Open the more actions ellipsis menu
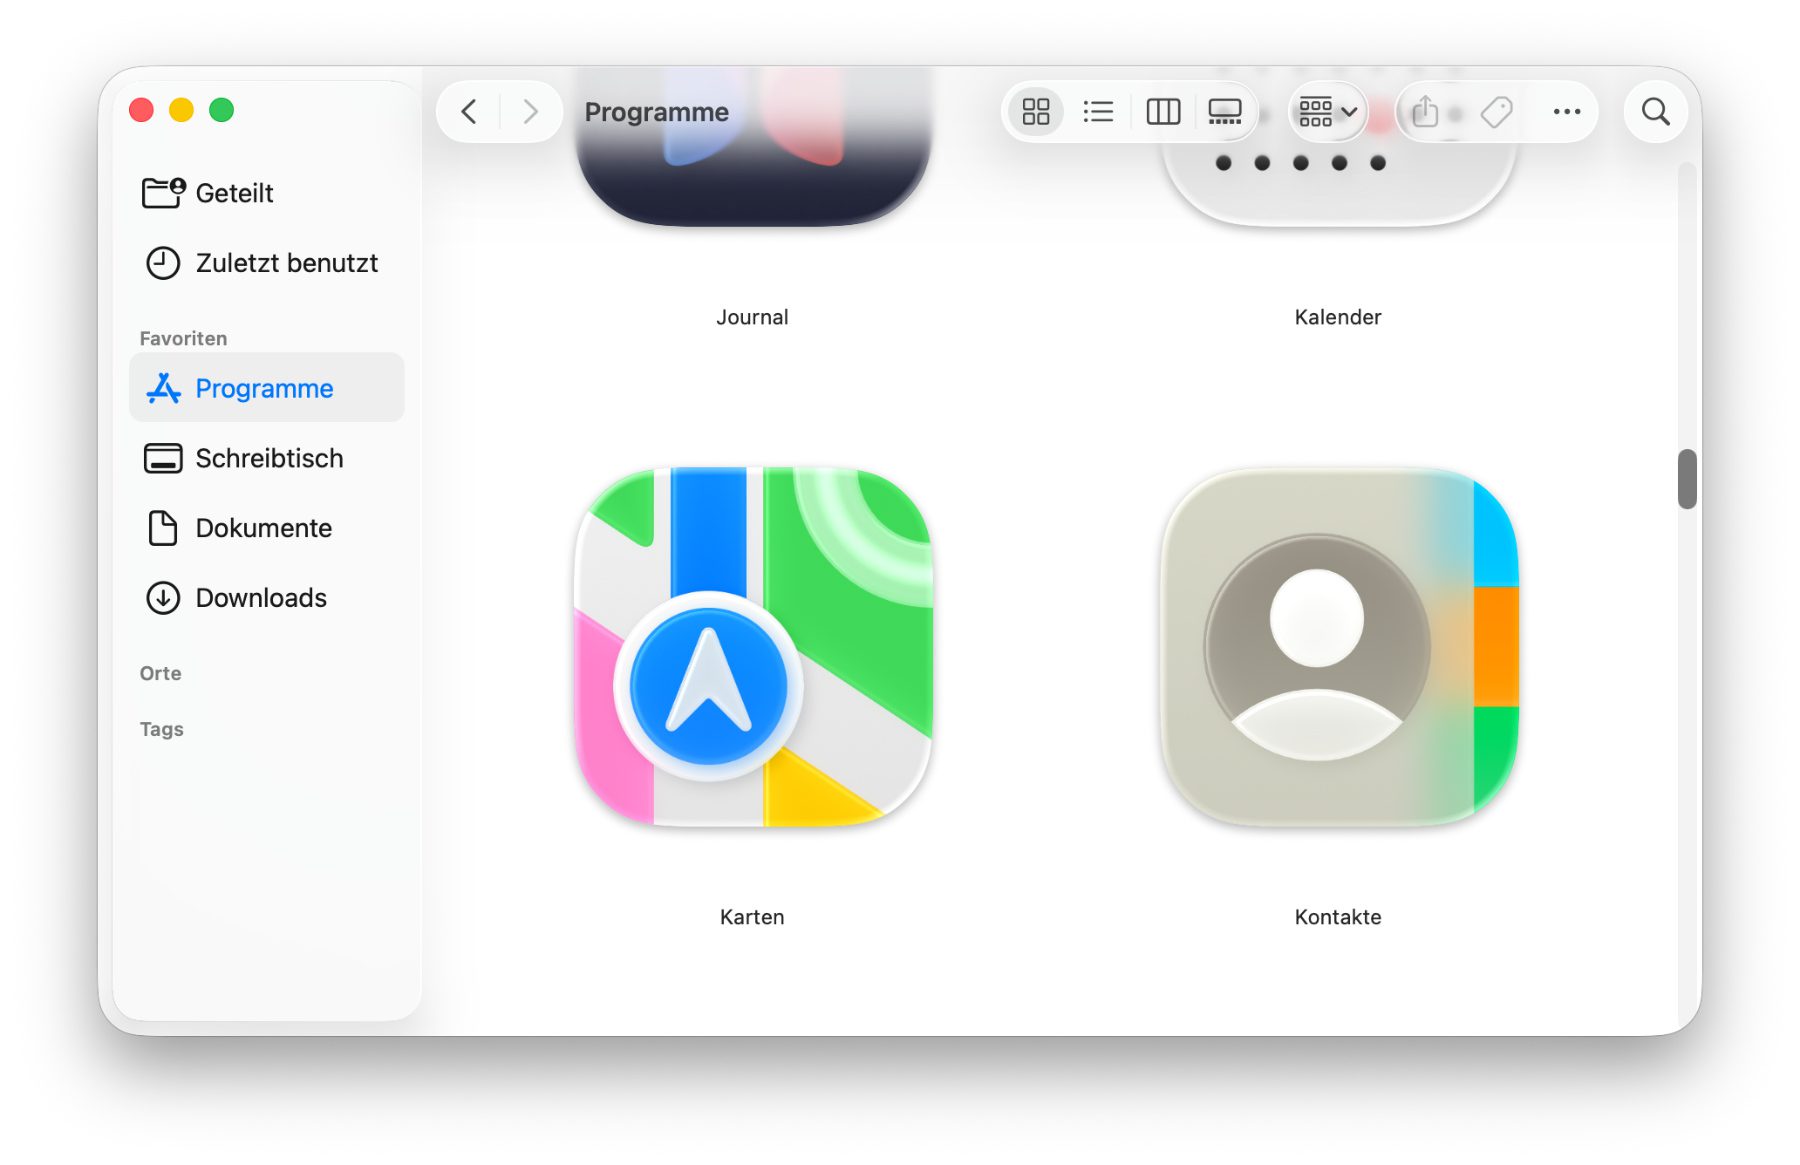The width and height of the screenshot is (1800, 1165). [x=1566, y=112]
